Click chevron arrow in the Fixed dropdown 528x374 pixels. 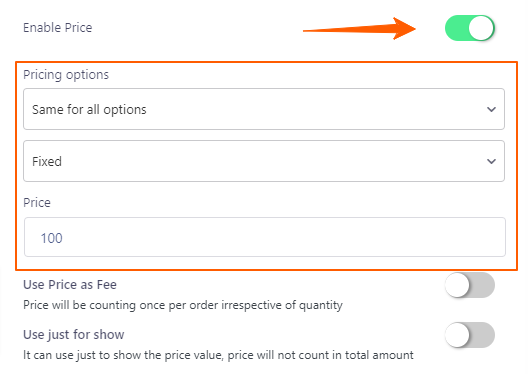(x=491, y=162)
